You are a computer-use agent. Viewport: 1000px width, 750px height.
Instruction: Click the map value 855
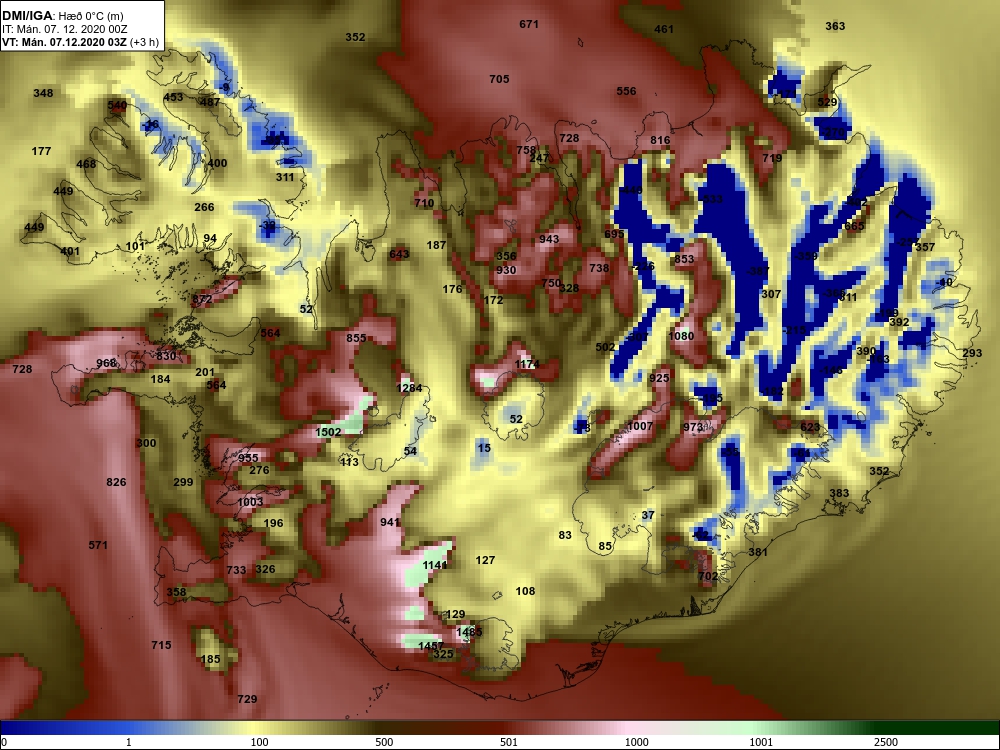357,338
